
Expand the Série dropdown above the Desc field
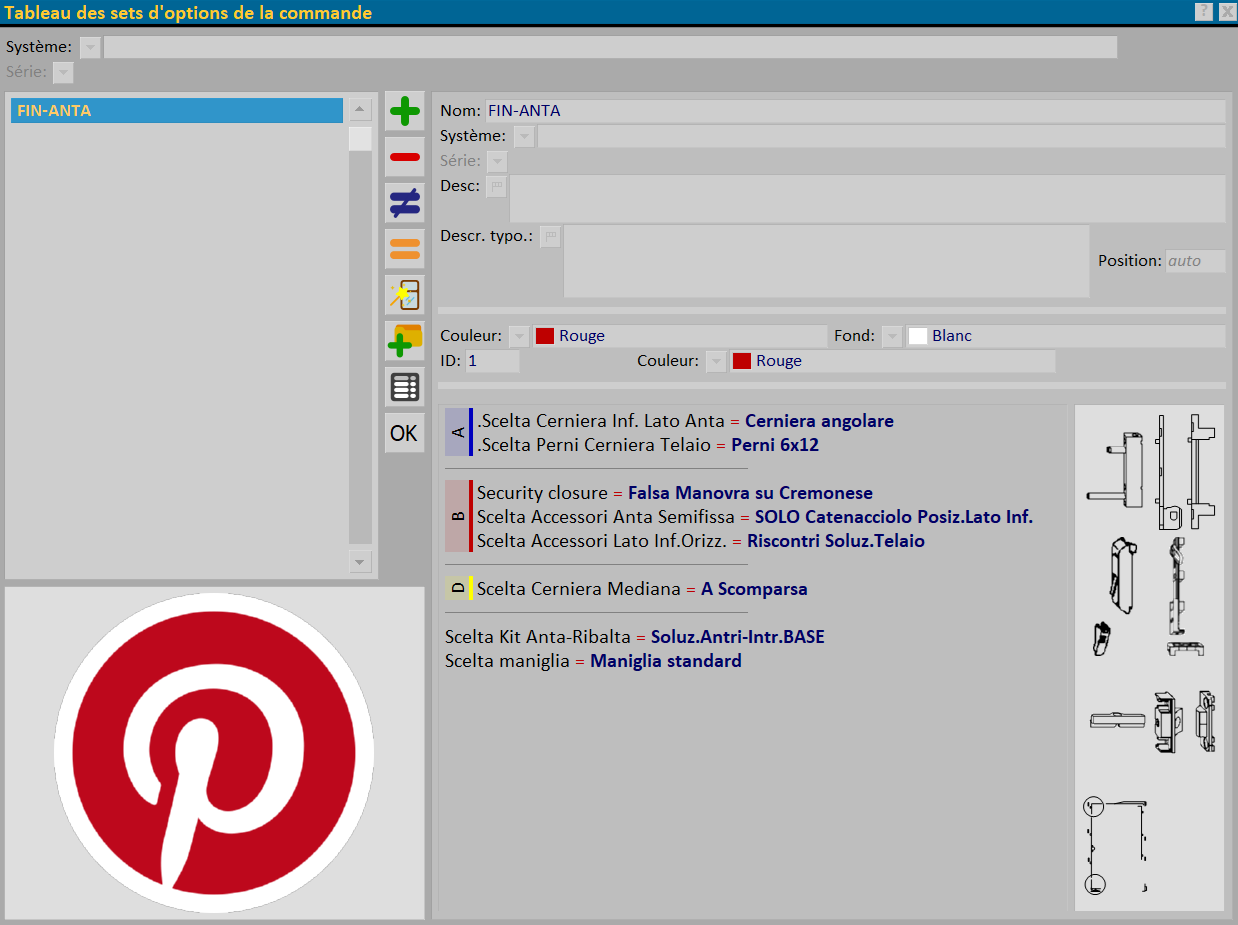coord(497,161)
